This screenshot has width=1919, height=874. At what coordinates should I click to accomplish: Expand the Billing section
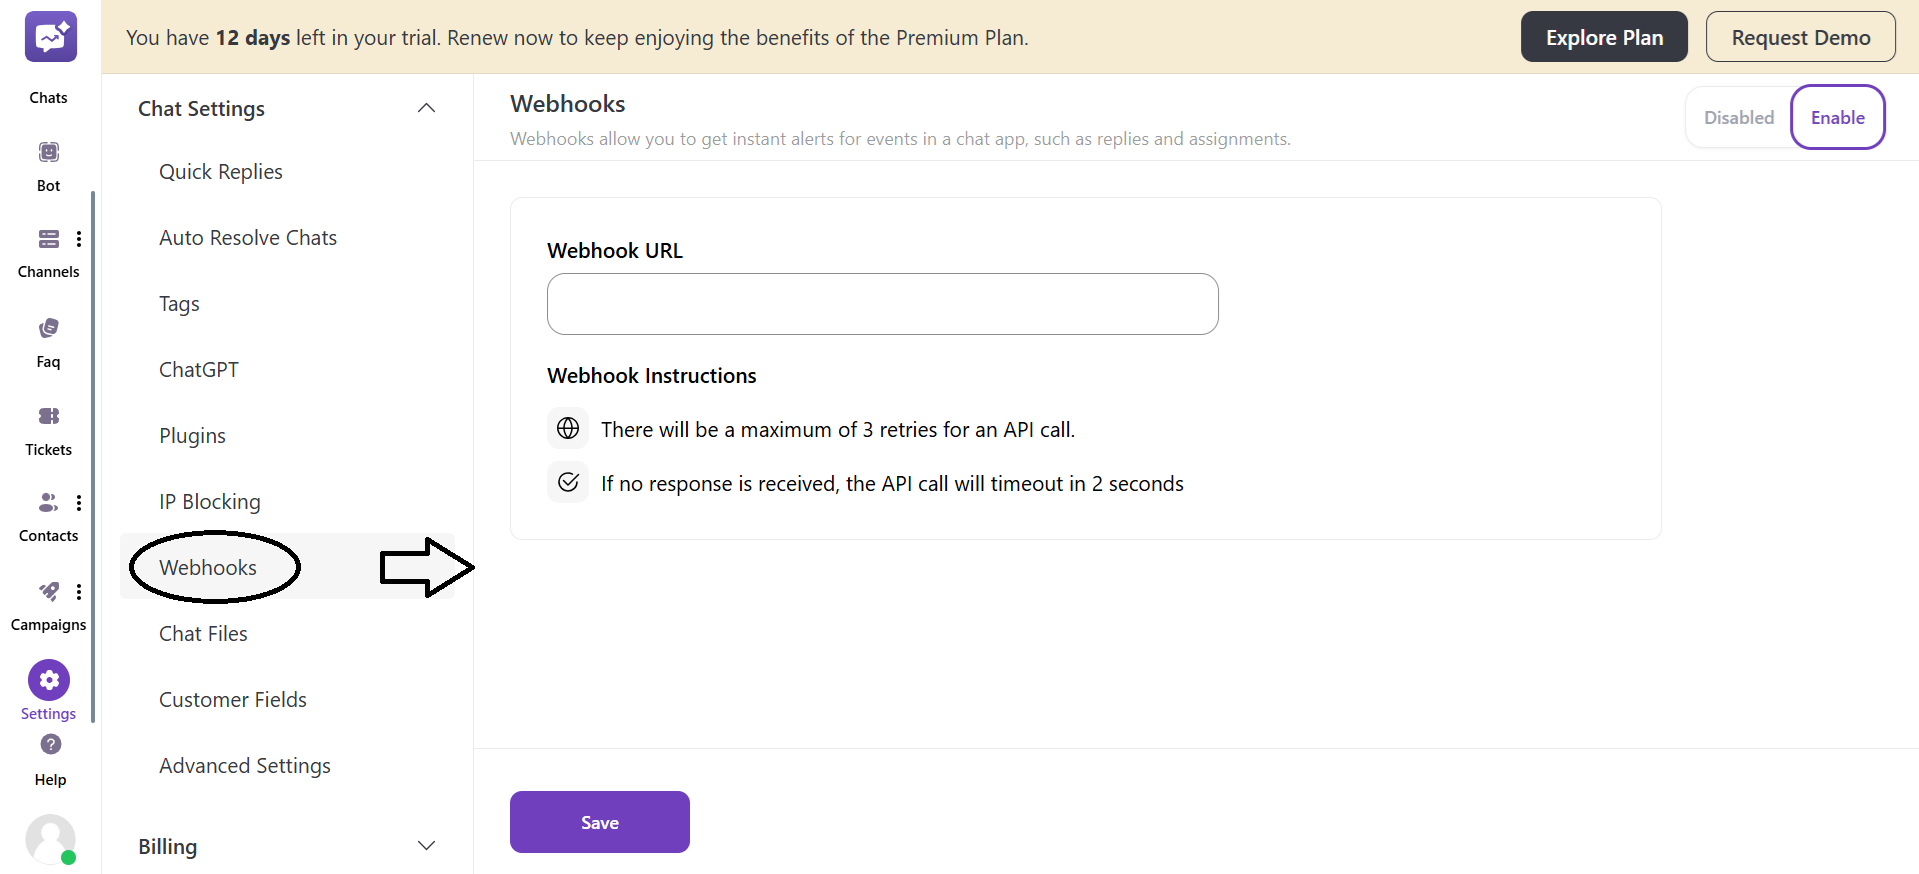(426, 845)
